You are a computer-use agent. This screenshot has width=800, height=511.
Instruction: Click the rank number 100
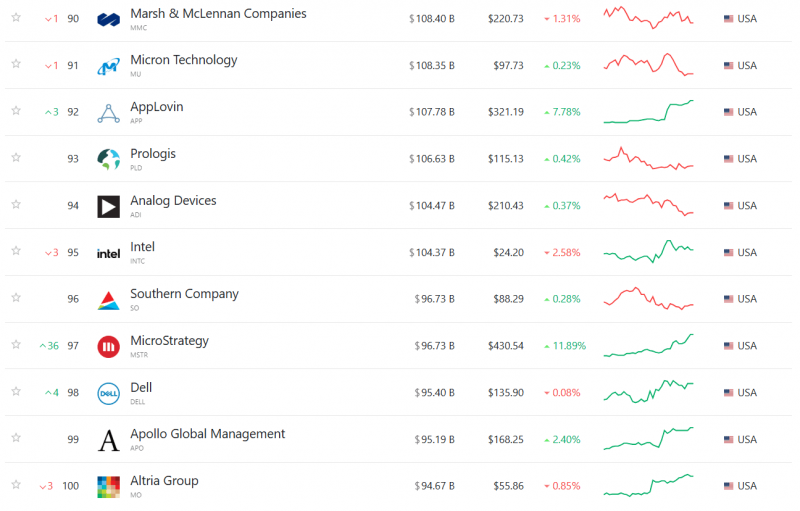pos(70,486)
